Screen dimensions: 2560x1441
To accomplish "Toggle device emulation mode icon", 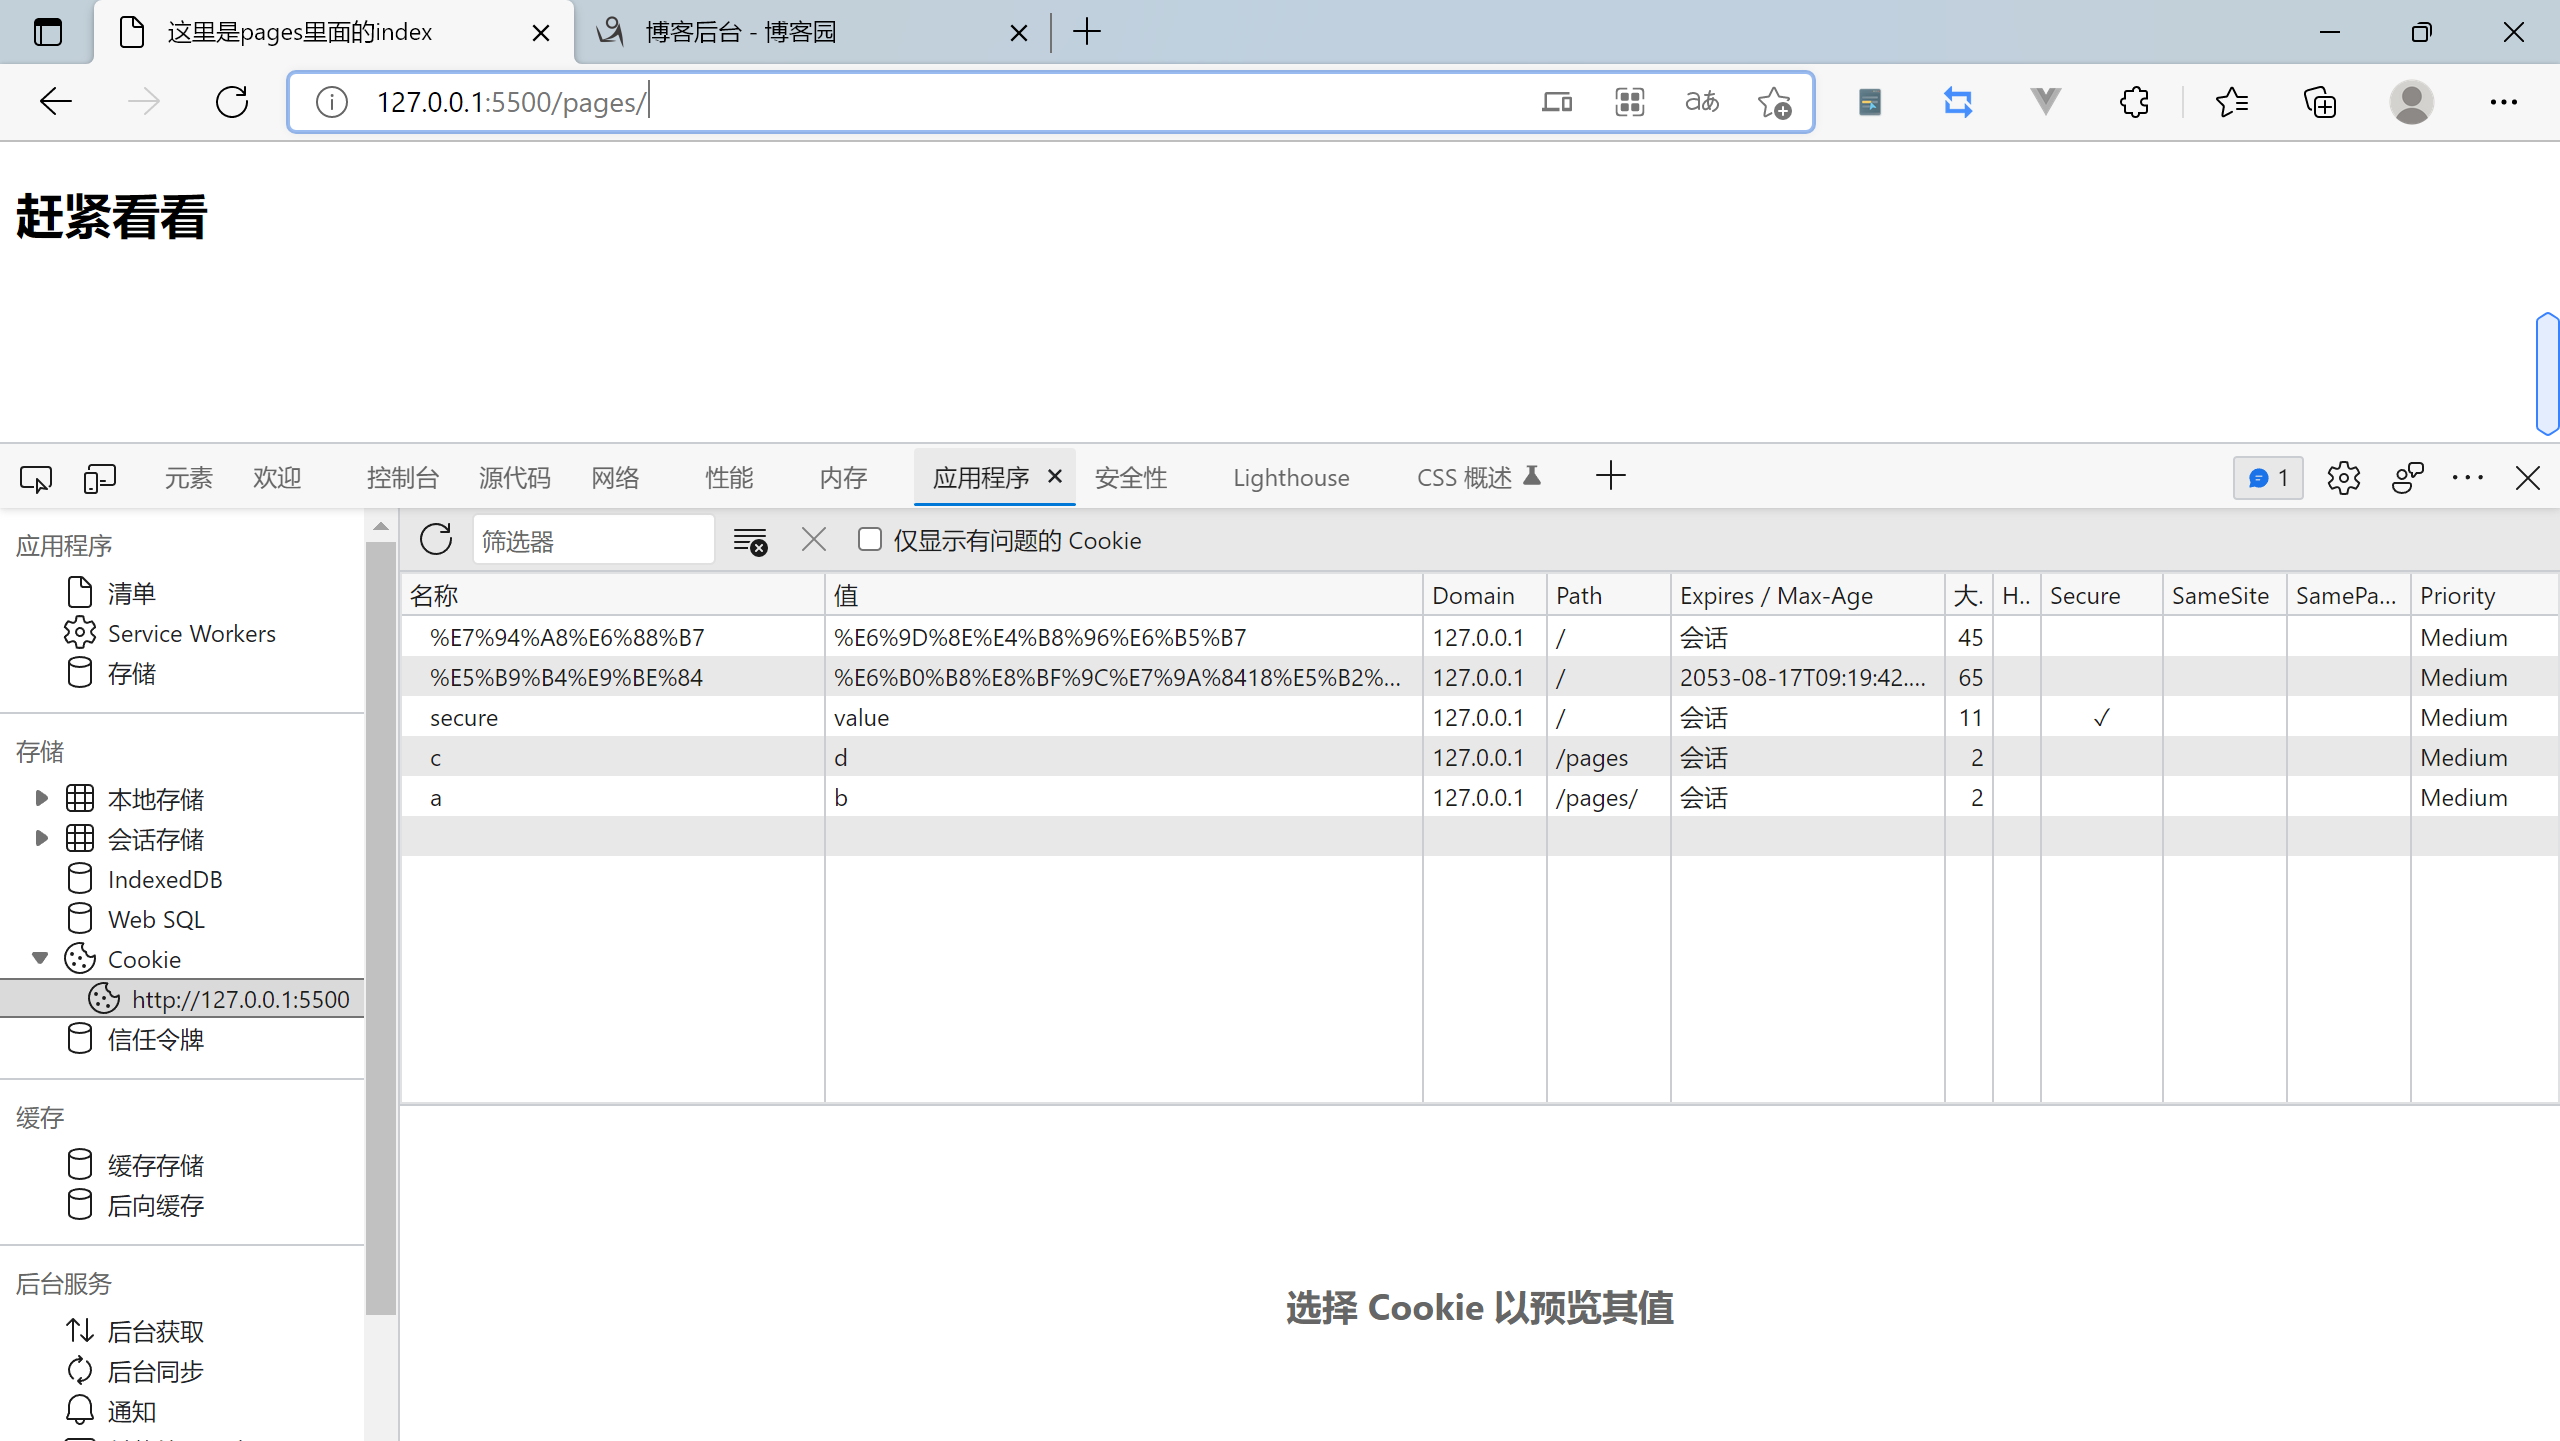I will pos(100,478).
